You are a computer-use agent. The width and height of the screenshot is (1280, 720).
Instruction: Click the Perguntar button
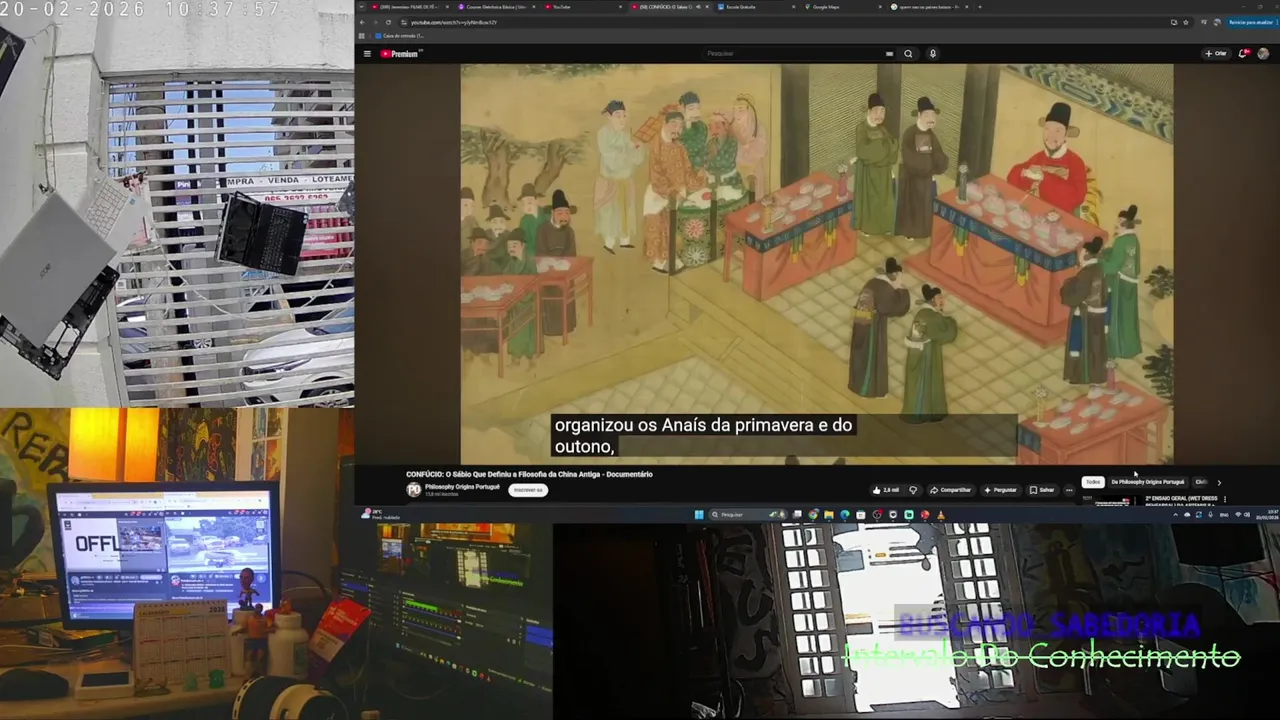coord(999,490)
